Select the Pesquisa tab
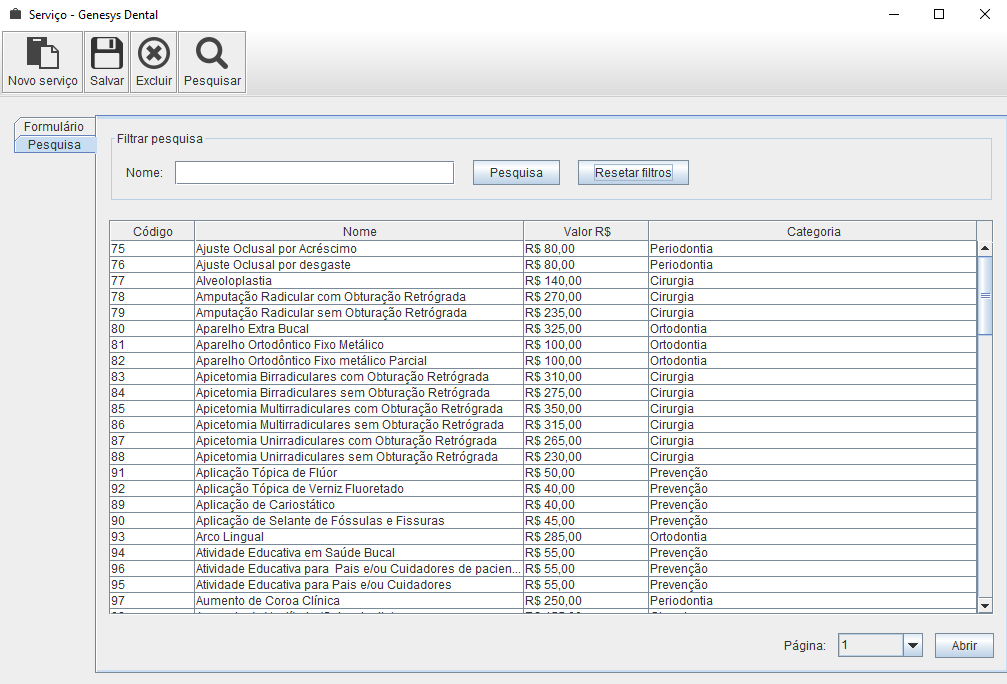Screen dimensions: 1007x684 pos(54,145)
